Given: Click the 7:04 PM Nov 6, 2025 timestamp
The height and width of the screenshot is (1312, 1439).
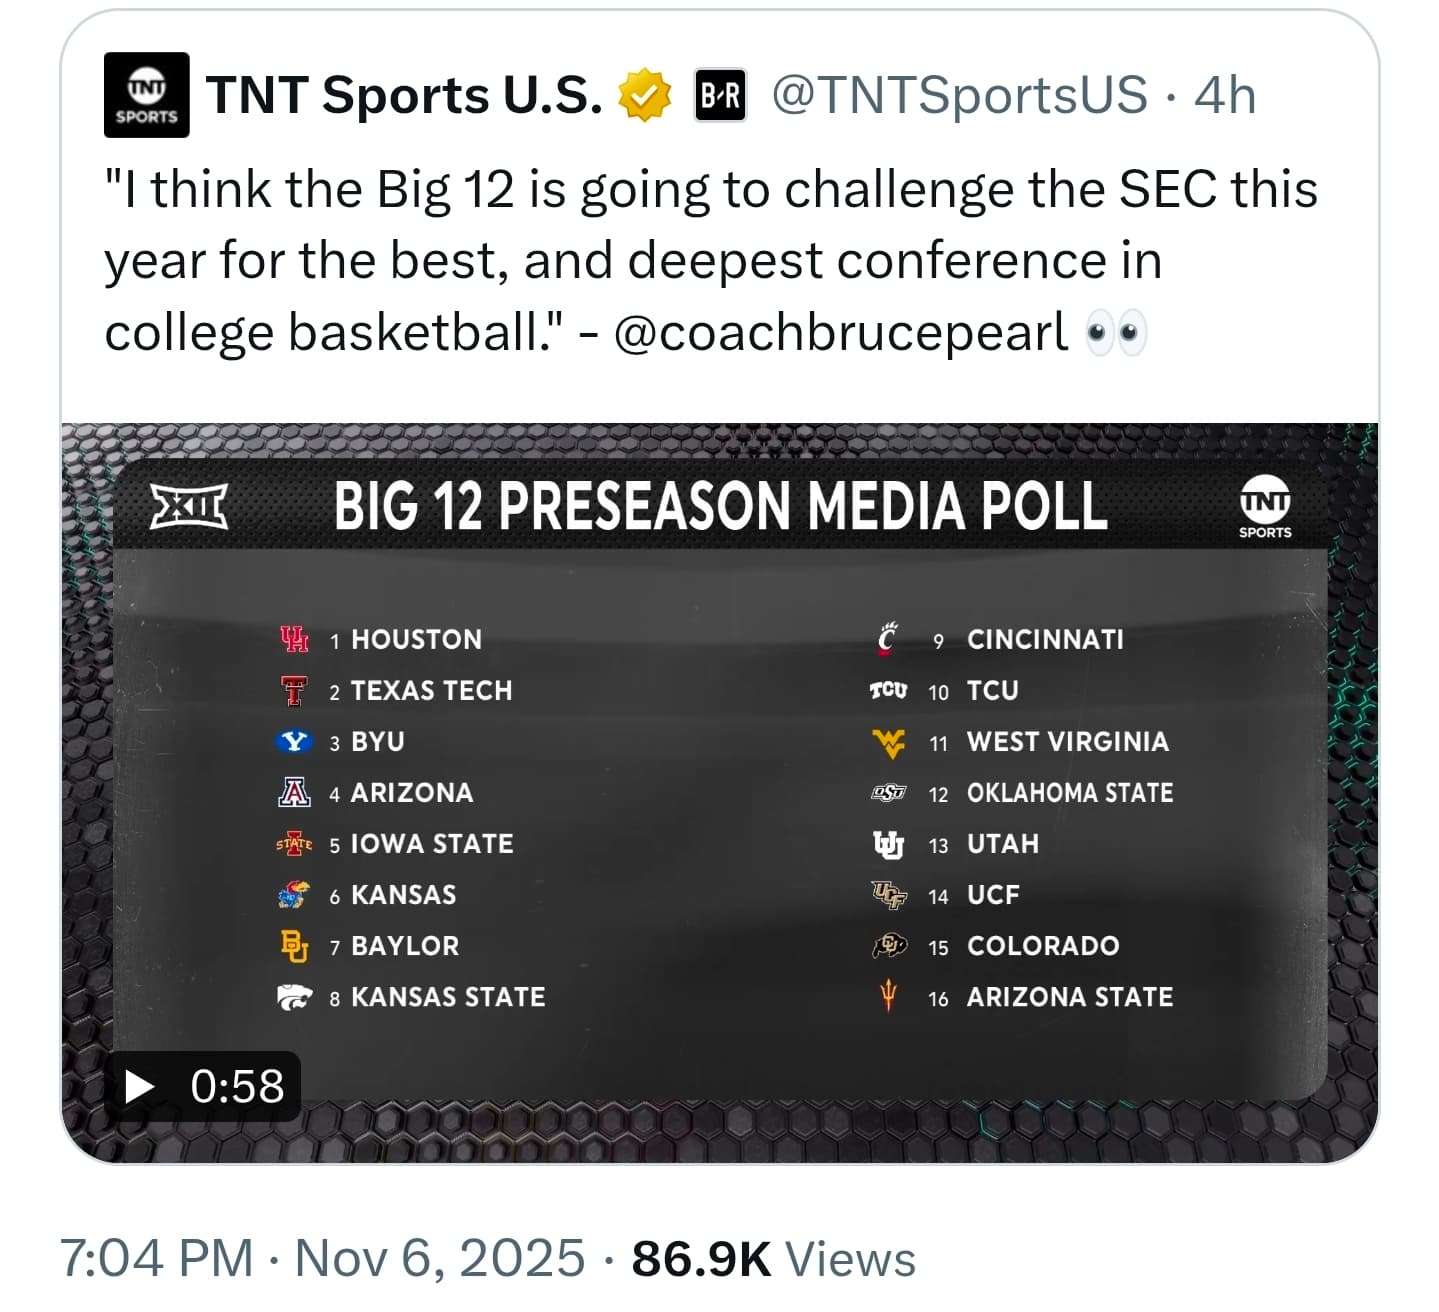Looking at the screenshot, I should 322,1257.
